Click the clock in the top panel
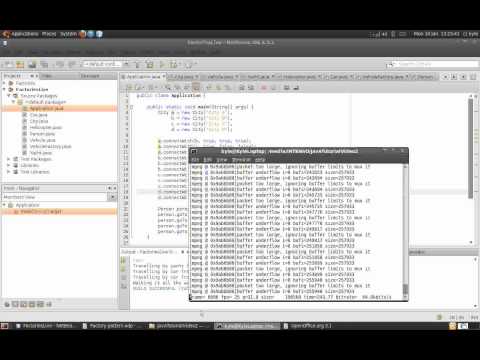The height and width of the screenshot is (360, 480). (x=436, y=34)
